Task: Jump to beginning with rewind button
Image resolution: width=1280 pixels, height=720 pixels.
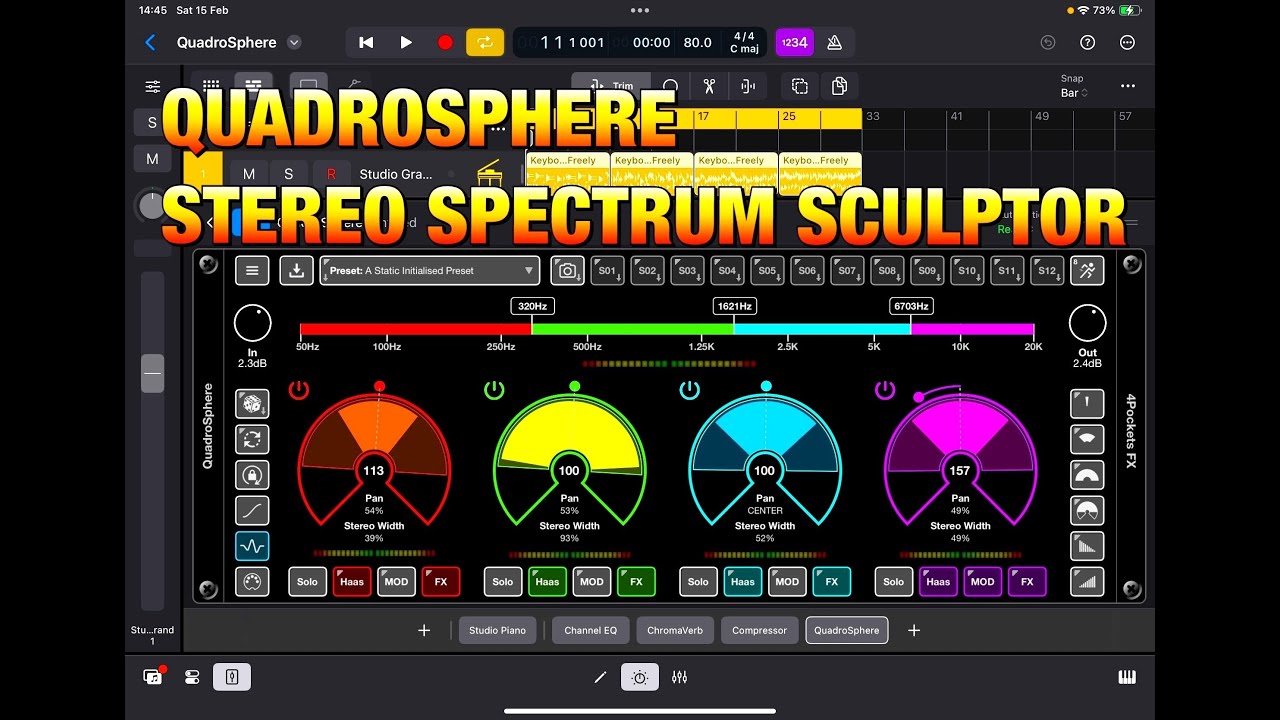Action: click(x=366, y=42)
